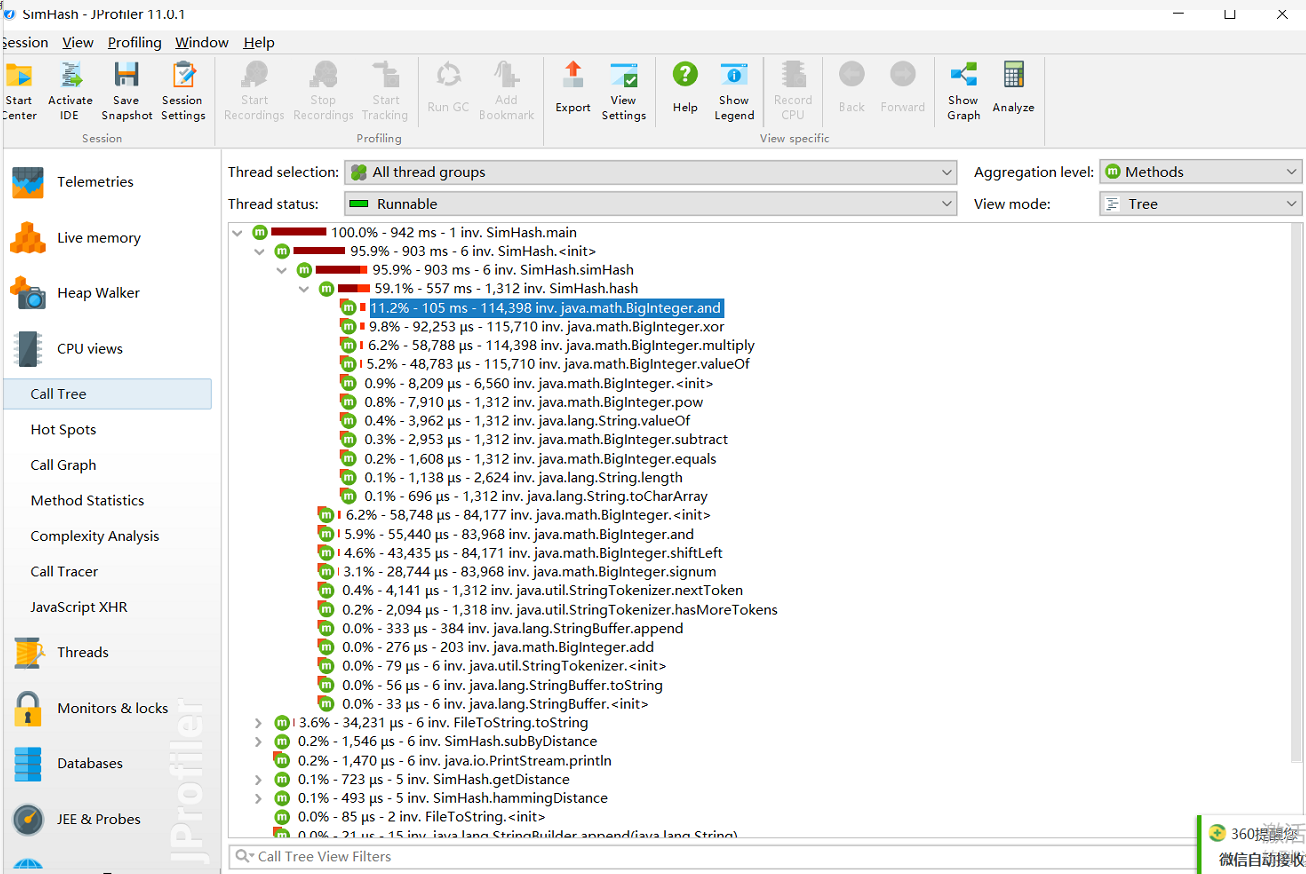Collapse the SimHash.simHash tree node
Image resolution: width=1306 pixels, height=874 pixels.
[x=282, y=270]
